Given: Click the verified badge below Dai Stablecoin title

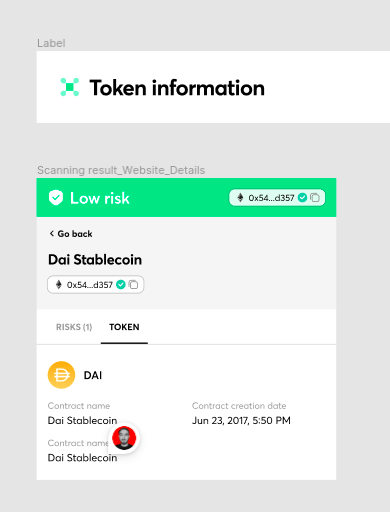Looking at the screenshot, I should click(x=121, y=285).
